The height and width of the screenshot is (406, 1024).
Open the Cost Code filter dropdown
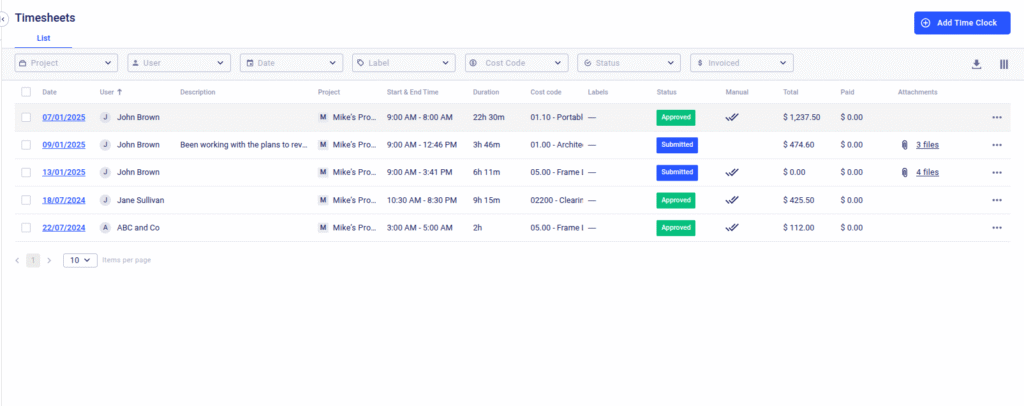[517, 63]
